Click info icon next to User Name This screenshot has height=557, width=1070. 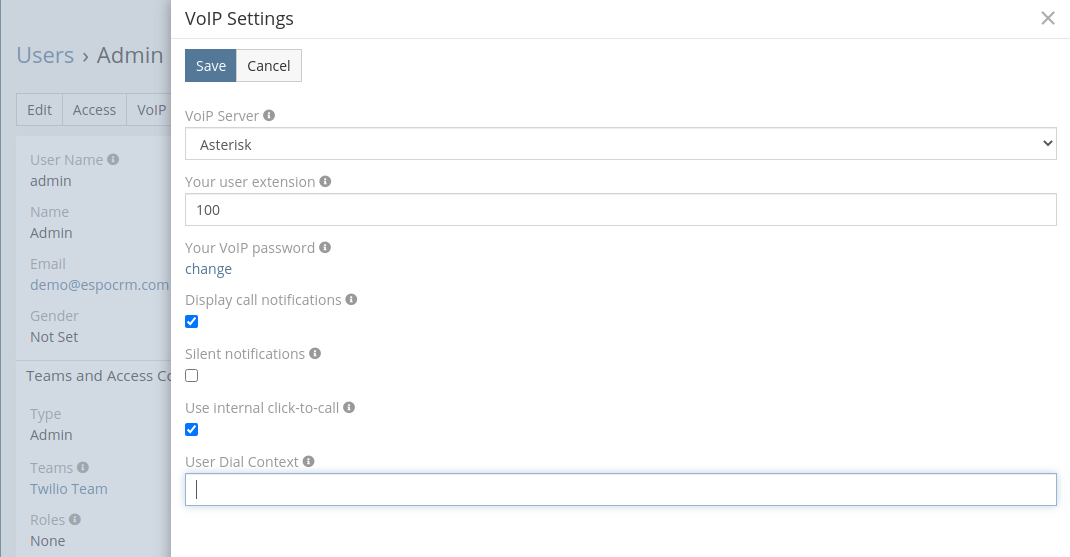pos(113,159)
